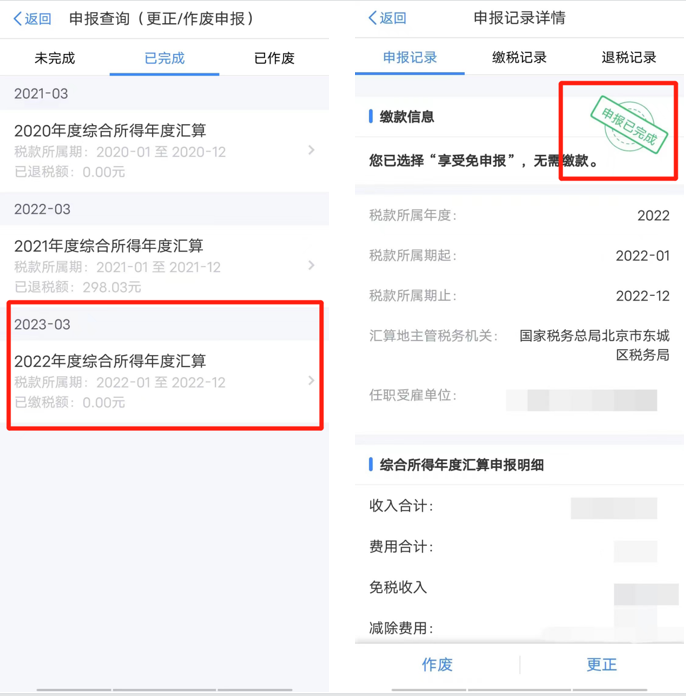Screen dimensions: 686x696
Task: Switch to the 缴税记录 tab
Action: coord(519,57)
